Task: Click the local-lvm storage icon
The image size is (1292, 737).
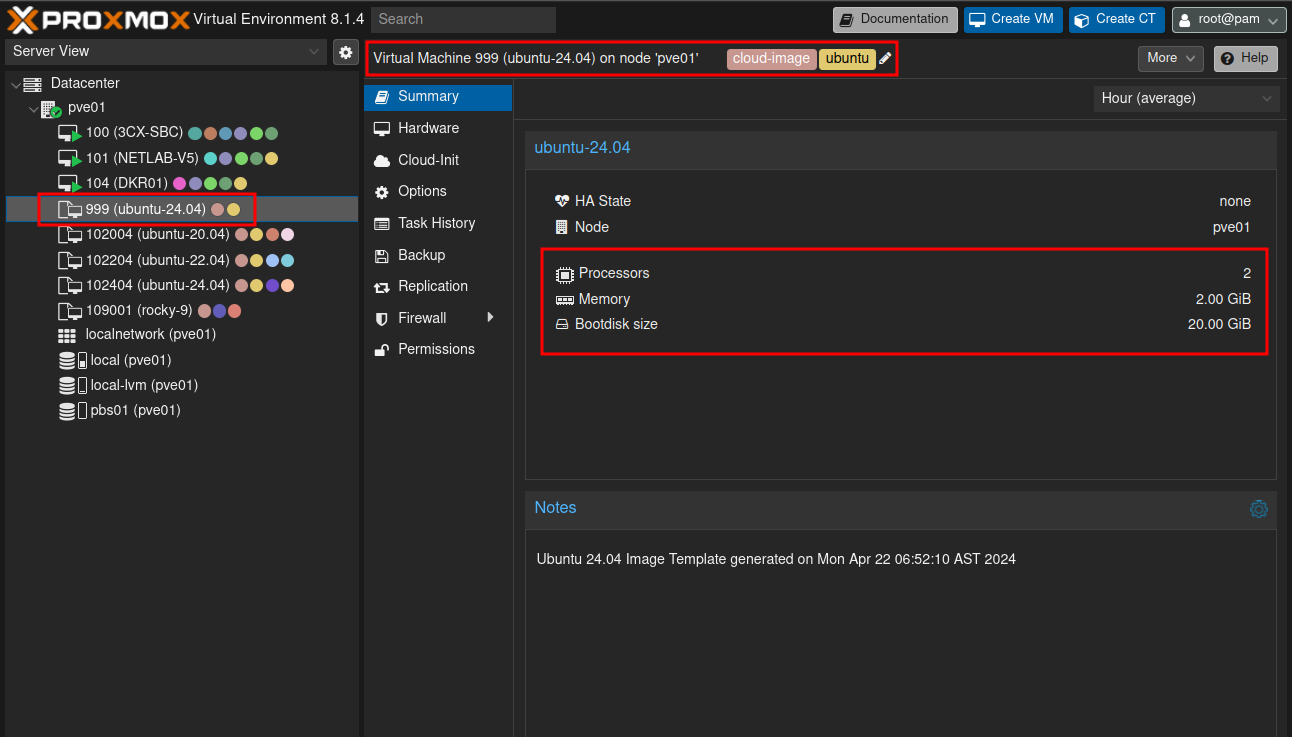Action: 73,385
